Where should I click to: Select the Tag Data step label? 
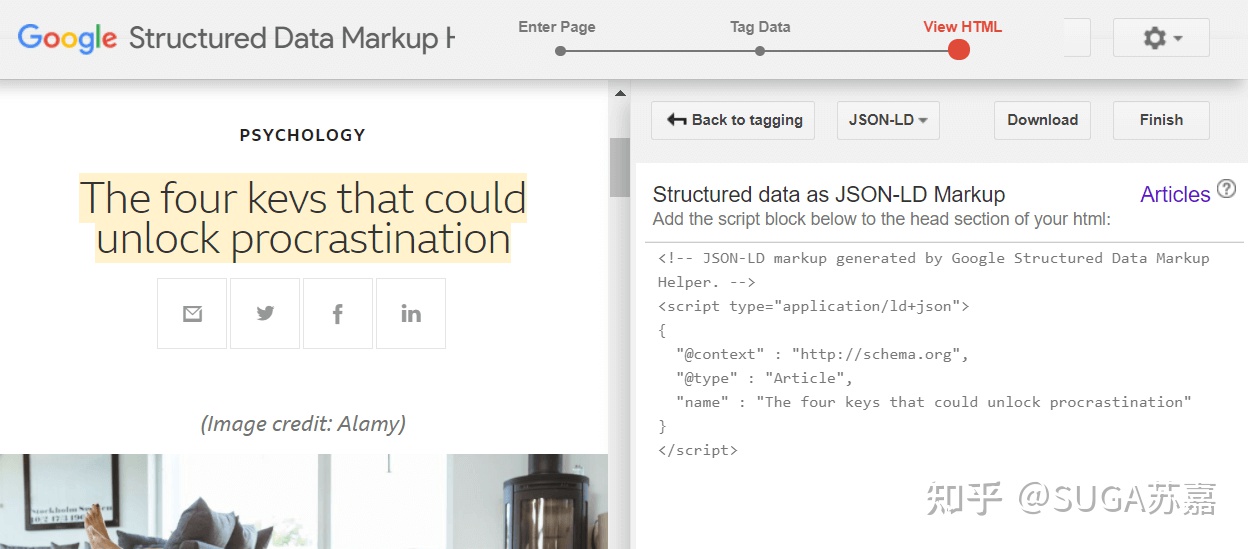click(760, 27)
